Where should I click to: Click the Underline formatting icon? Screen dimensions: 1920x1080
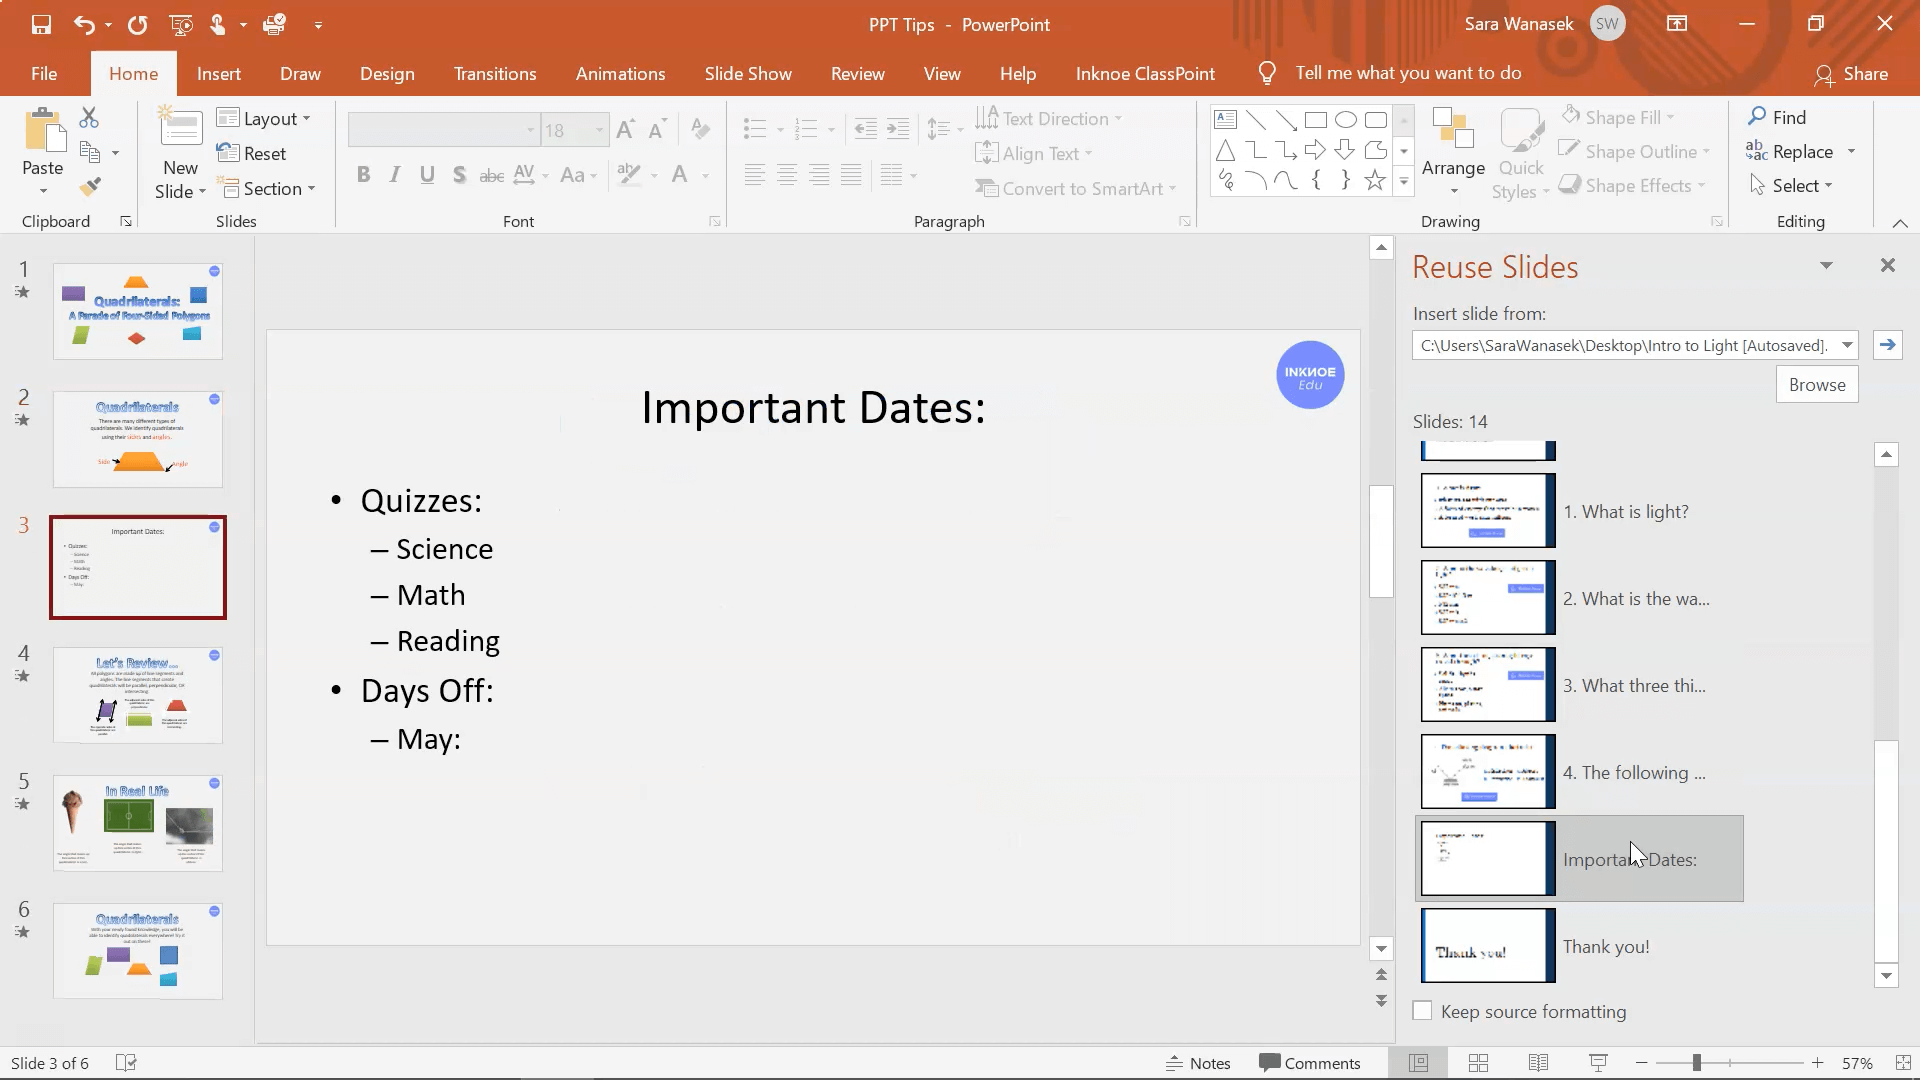click(x=426, y=173)
